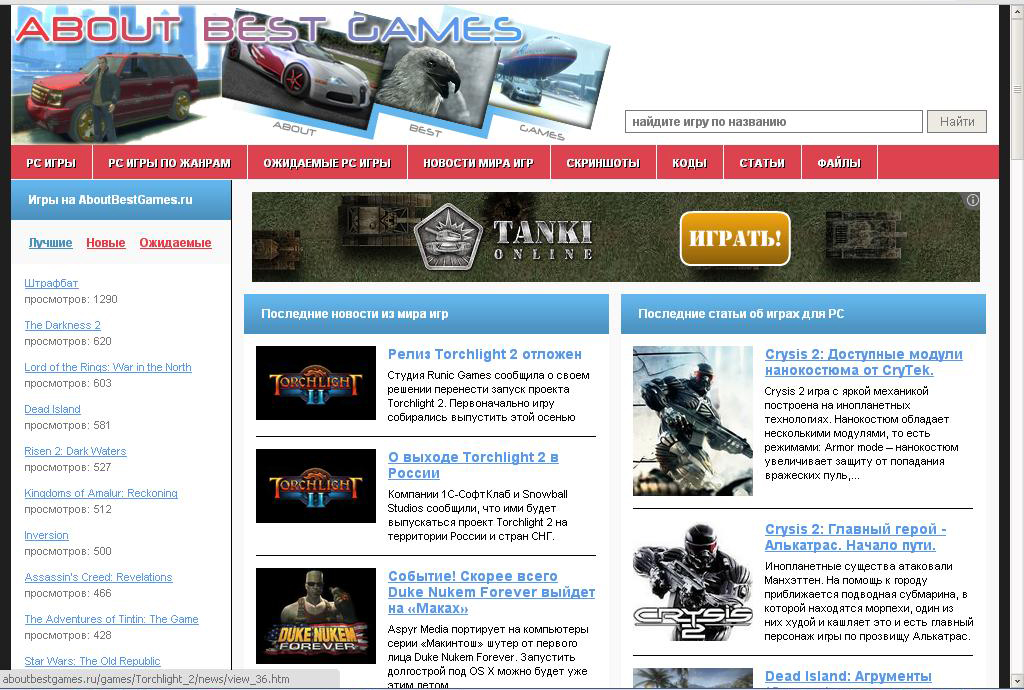Switch to the Ожидаемые games tab
Image resolution: width=1024 pixels, height=690 pixels.
pyautogui.click(x=175, y=243)
